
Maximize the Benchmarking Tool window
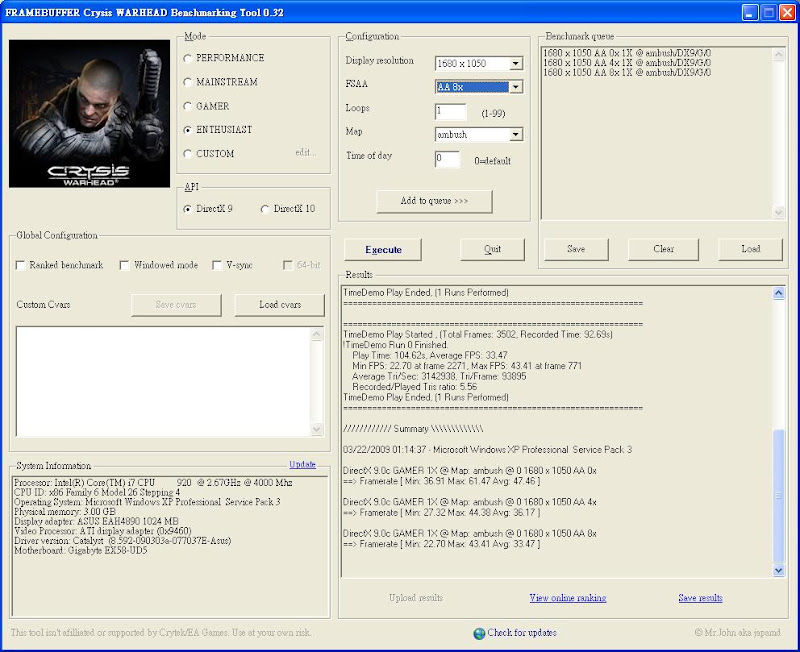[x=768, y=13]
